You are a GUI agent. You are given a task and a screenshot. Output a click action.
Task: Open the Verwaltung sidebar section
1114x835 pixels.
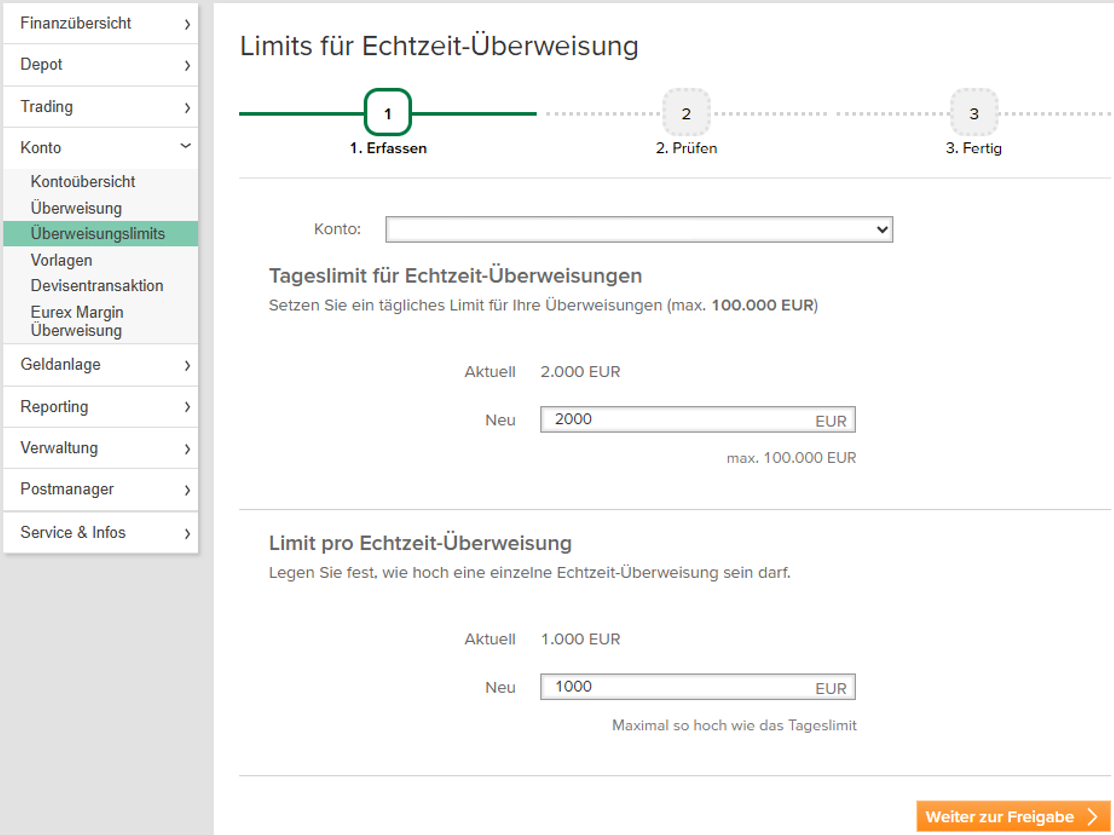point(100,448)
